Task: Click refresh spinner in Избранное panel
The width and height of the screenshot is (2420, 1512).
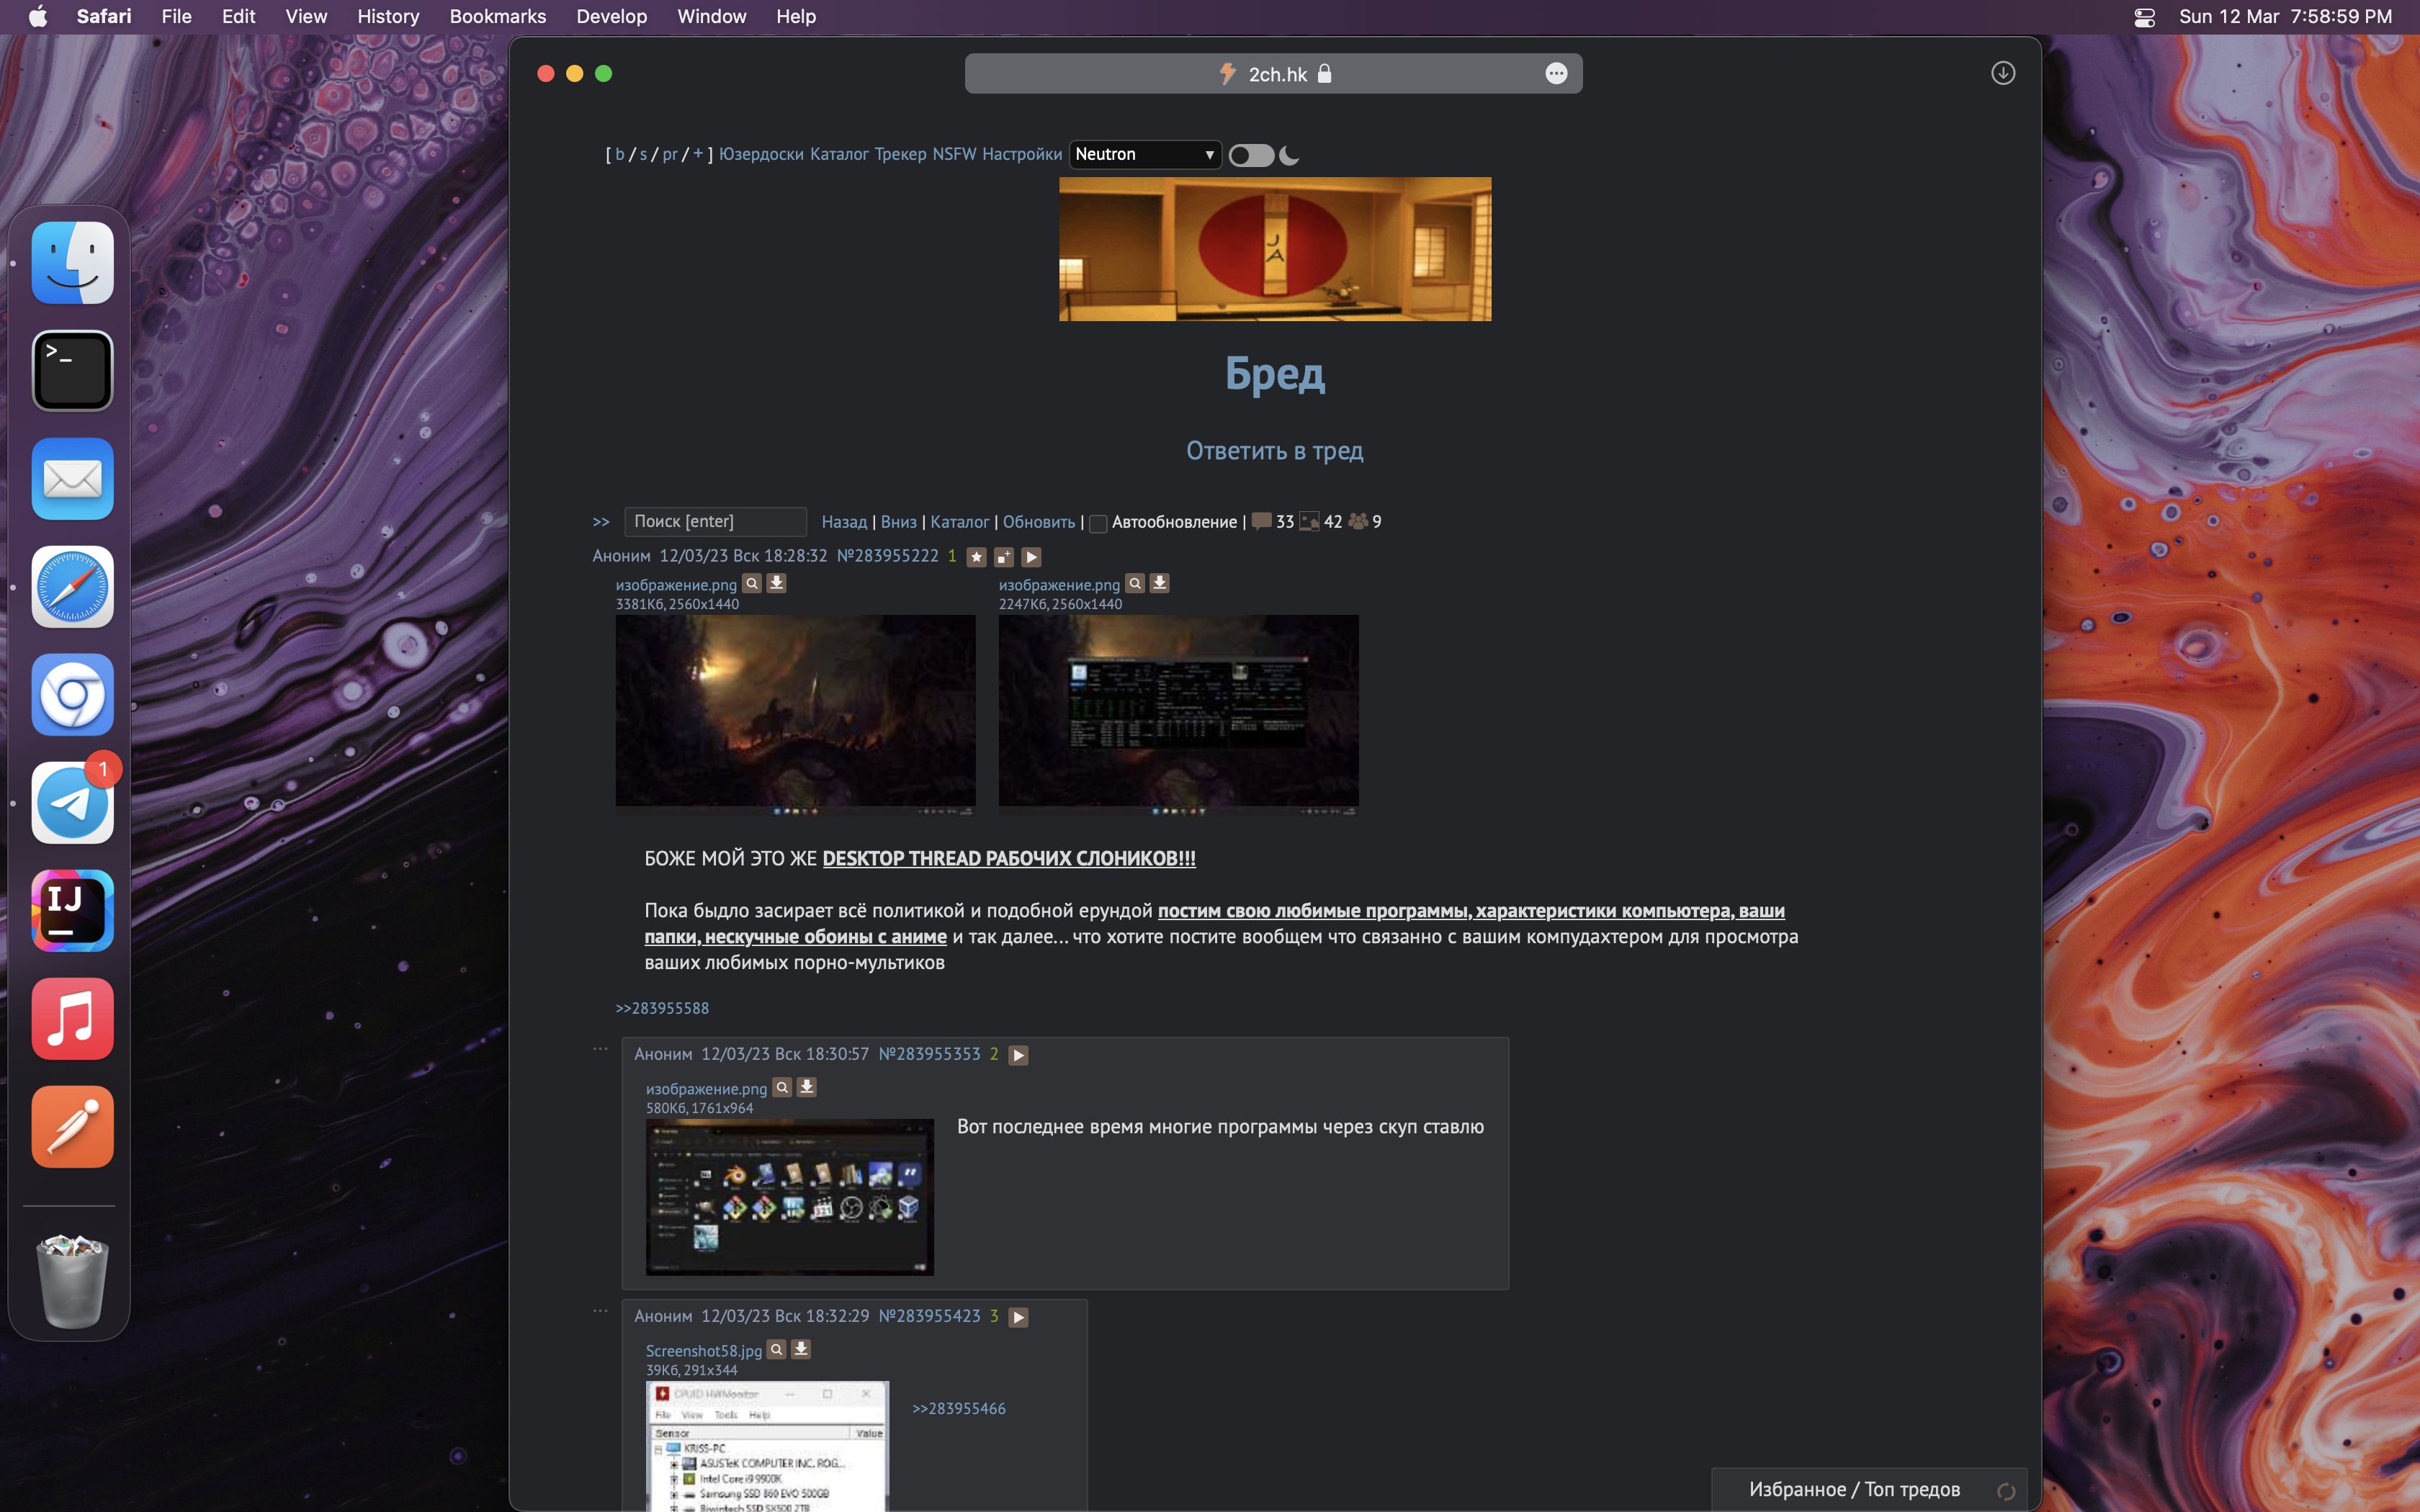Action: pyautogui.click(x=2005, y=1491)
